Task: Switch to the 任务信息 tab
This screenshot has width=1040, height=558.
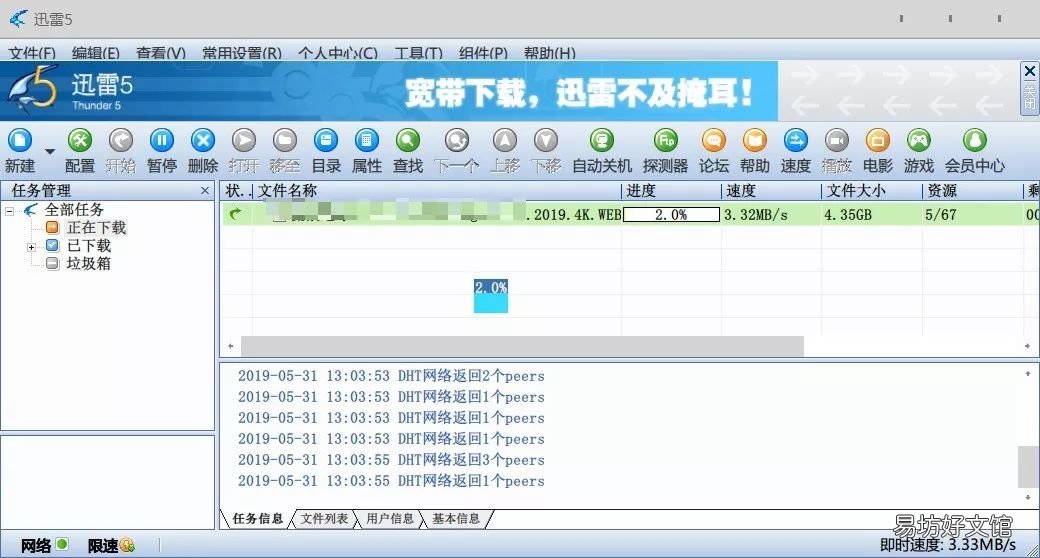Action: point(257,519)
